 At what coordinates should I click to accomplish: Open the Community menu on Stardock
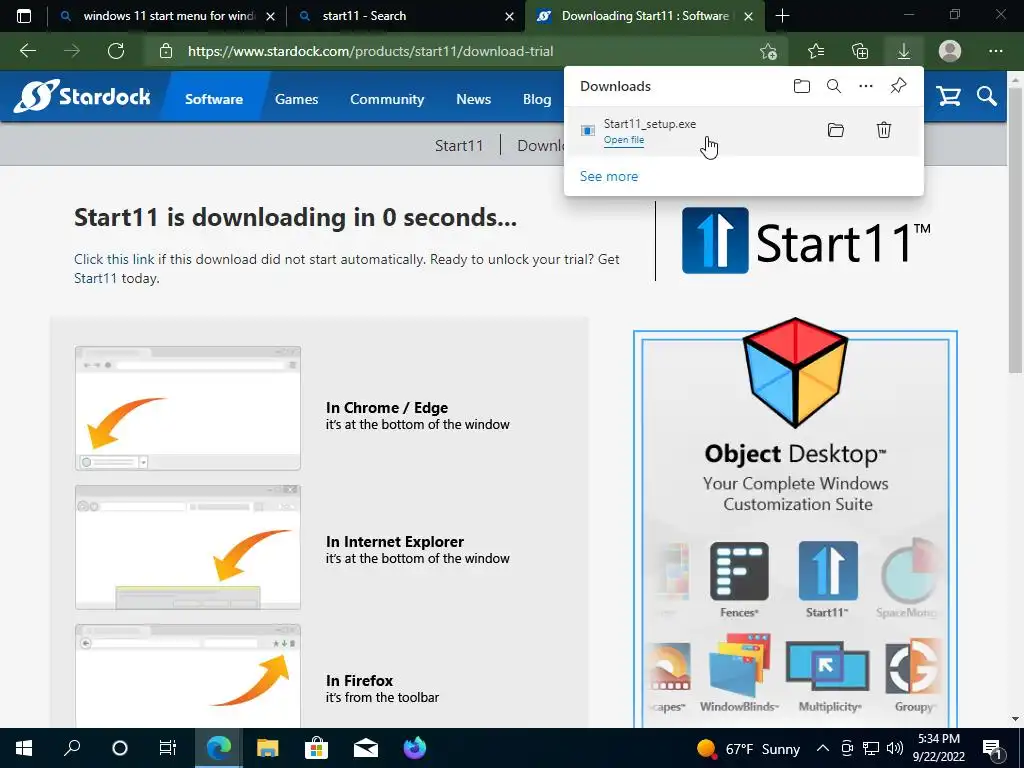click(387, 99)
